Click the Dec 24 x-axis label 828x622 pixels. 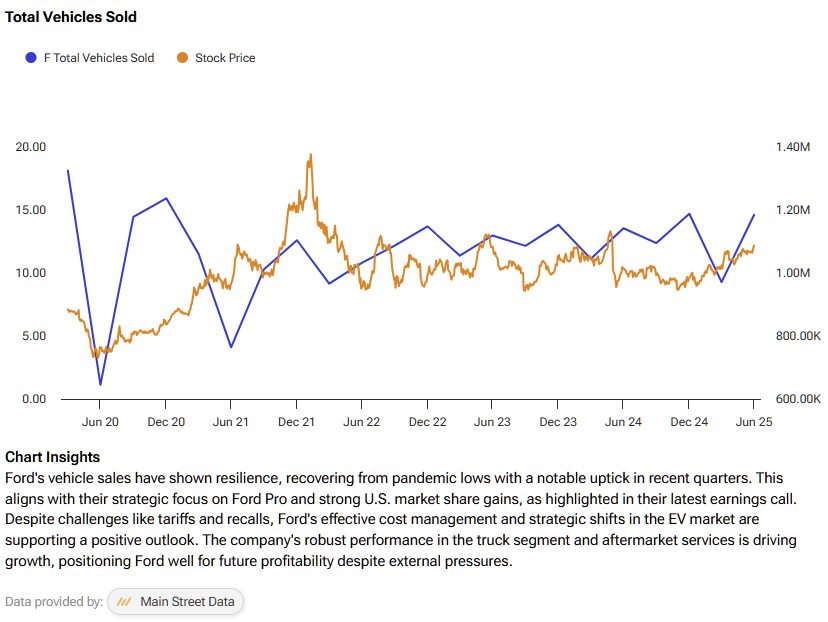[x=689, y=422]
